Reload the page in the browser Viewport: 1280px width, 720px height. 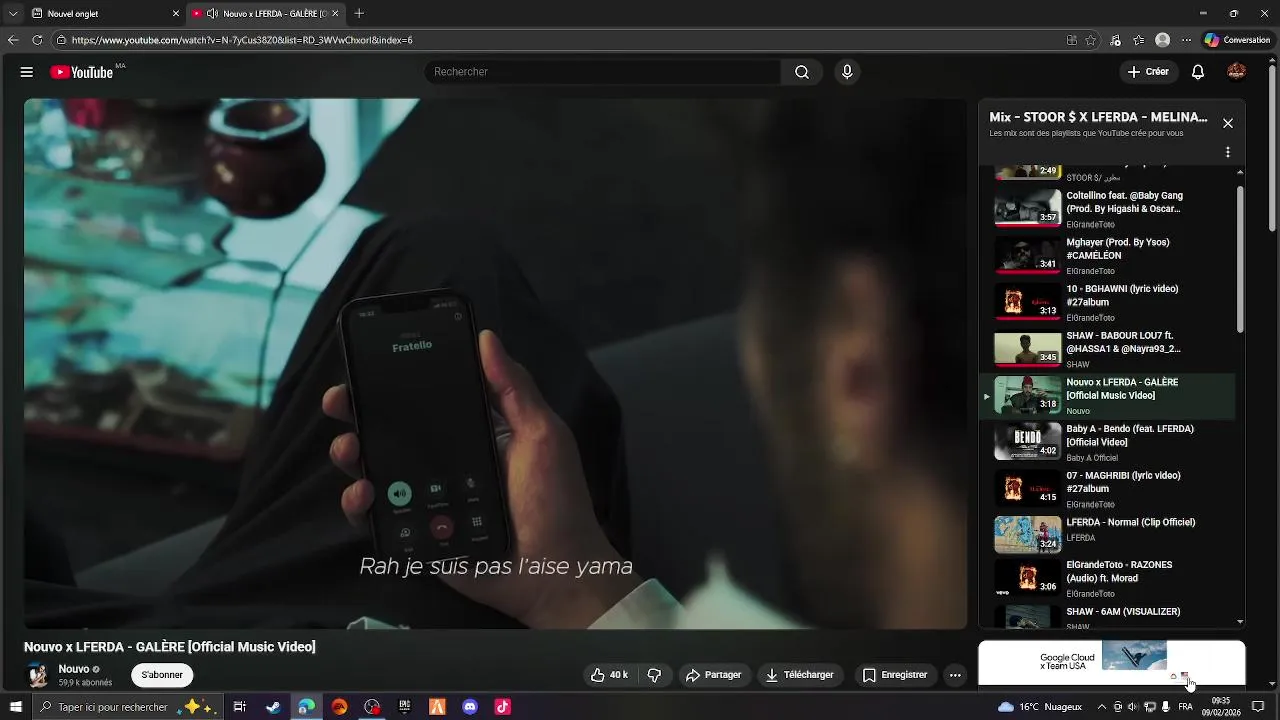pyautogui.click(x=37, y=40)
